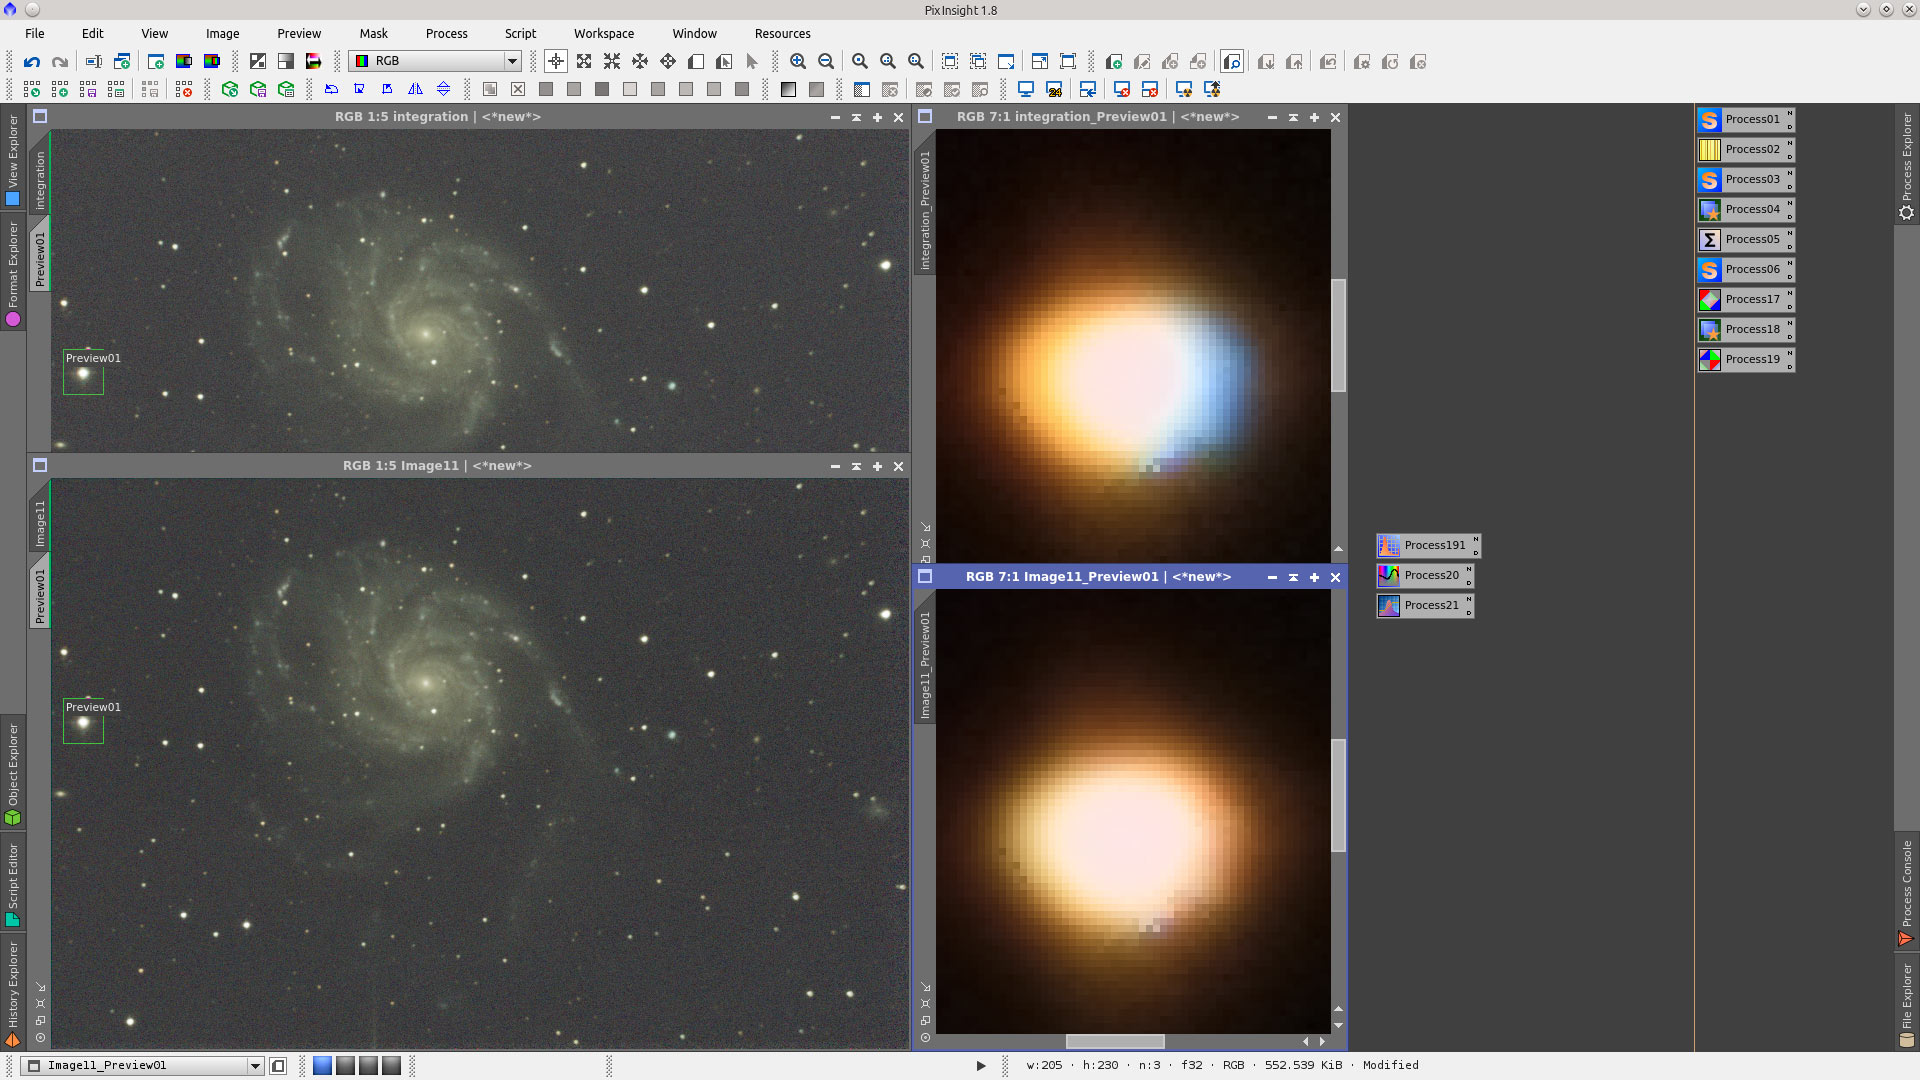Screen dimensions: 1920x1080
Task: Apply horizontal flip to the image
Action: pos(416,88)
